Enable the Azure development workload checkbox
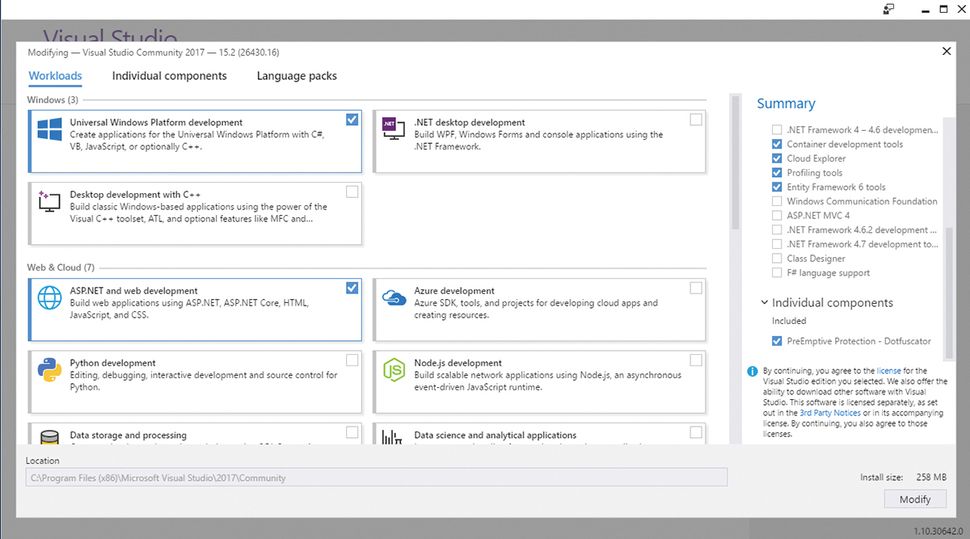 point(696,288)
